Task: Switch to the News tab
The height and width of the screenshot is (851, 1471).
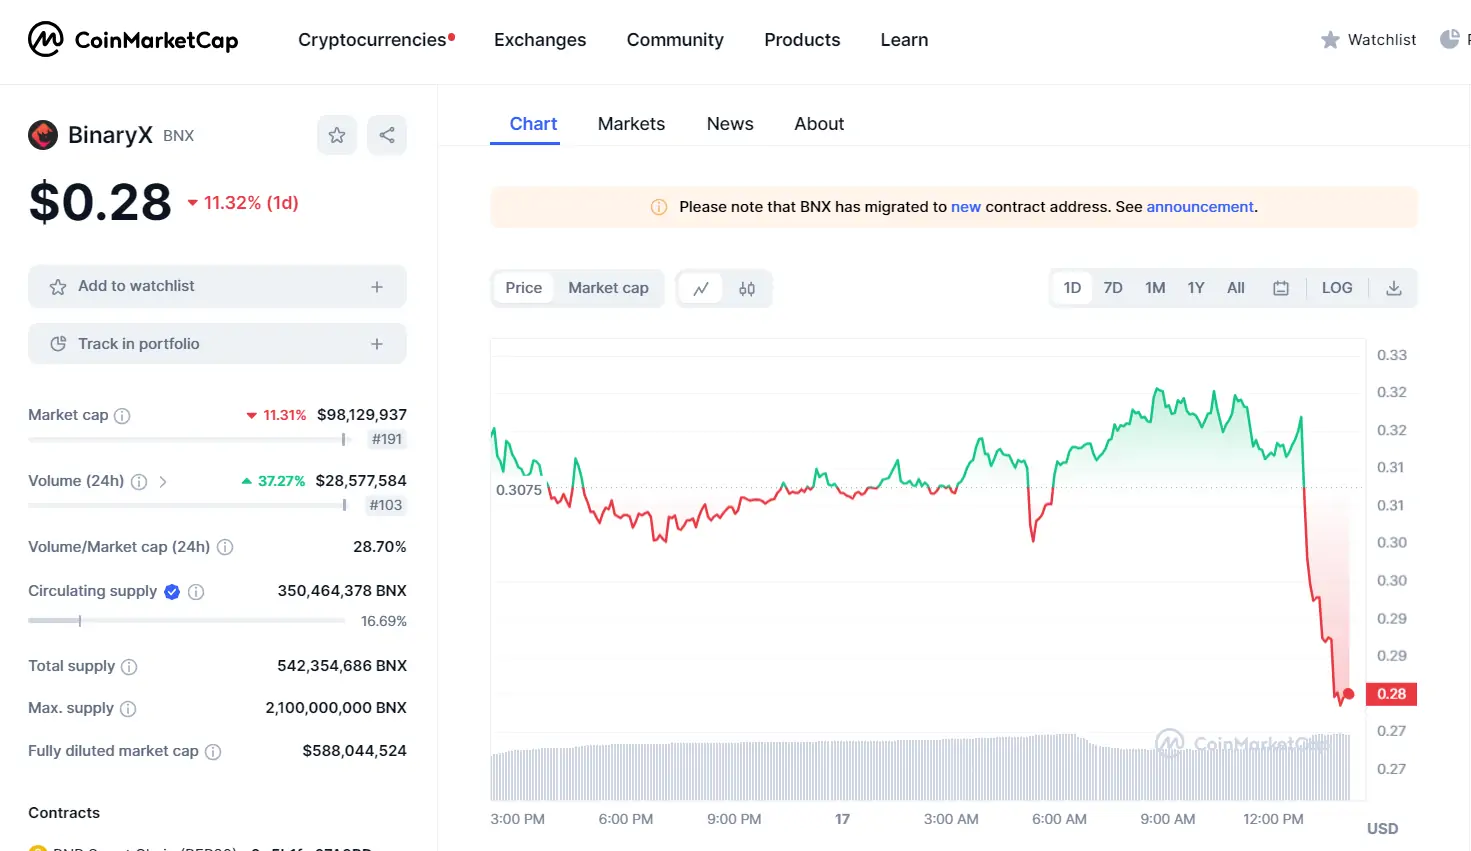Action: (730, 124)
